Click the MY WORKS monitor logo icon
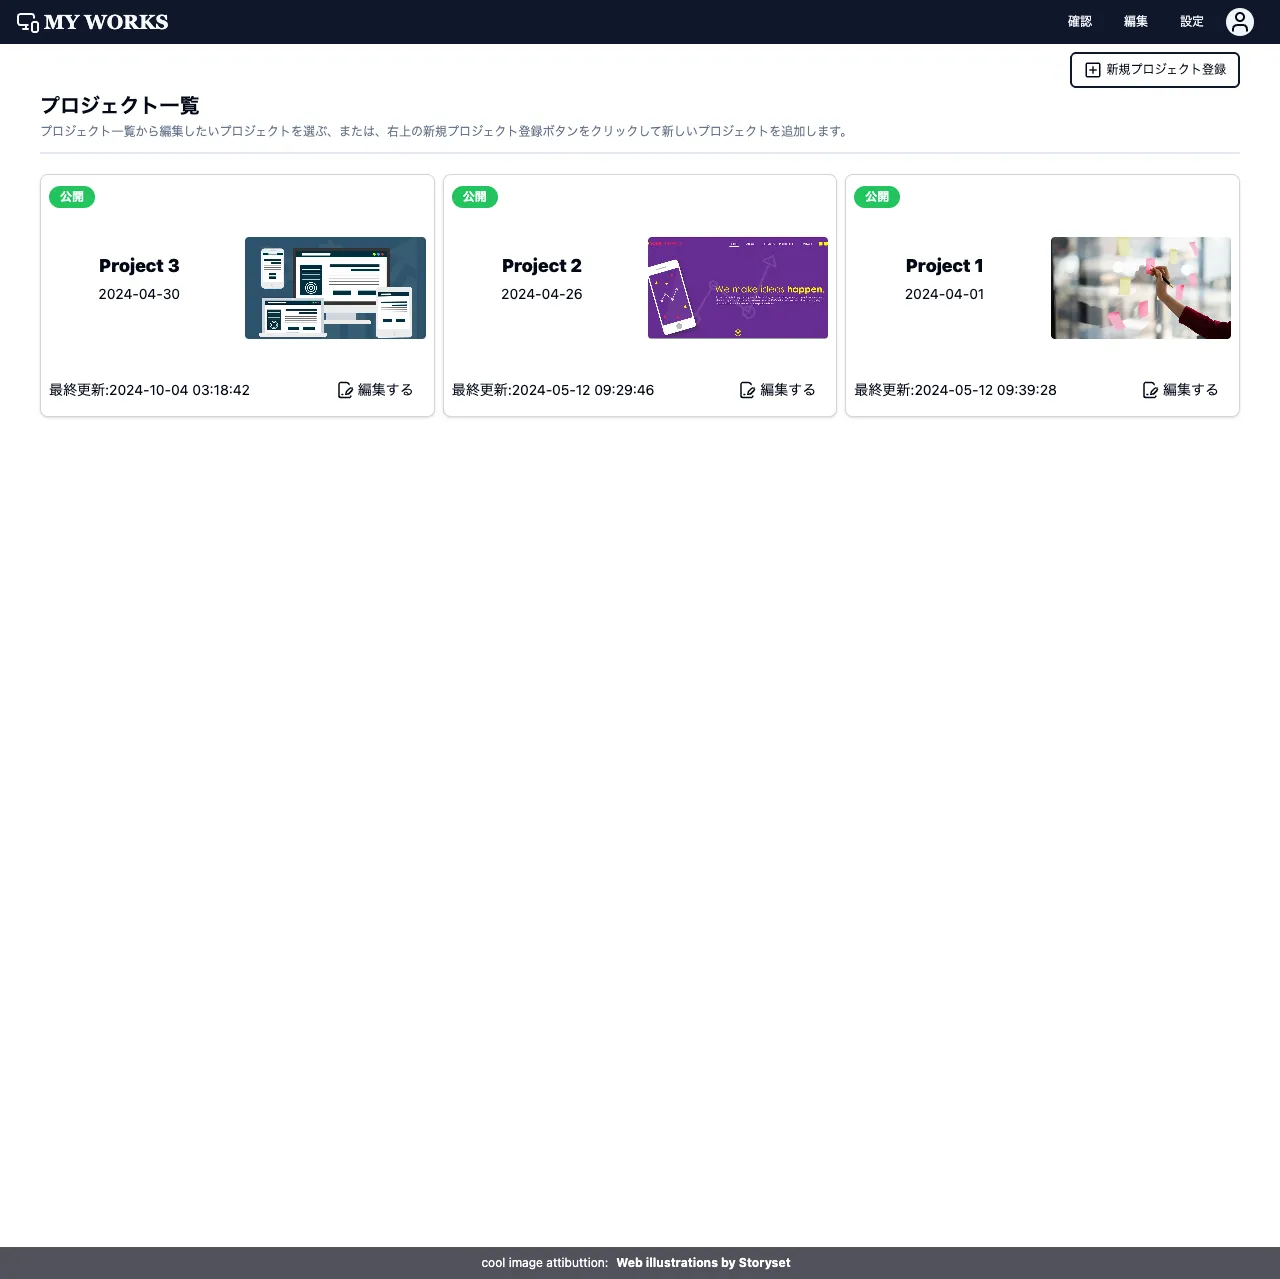The width and height of the screenshot is (1280, 1279). [x=28, y=23]
